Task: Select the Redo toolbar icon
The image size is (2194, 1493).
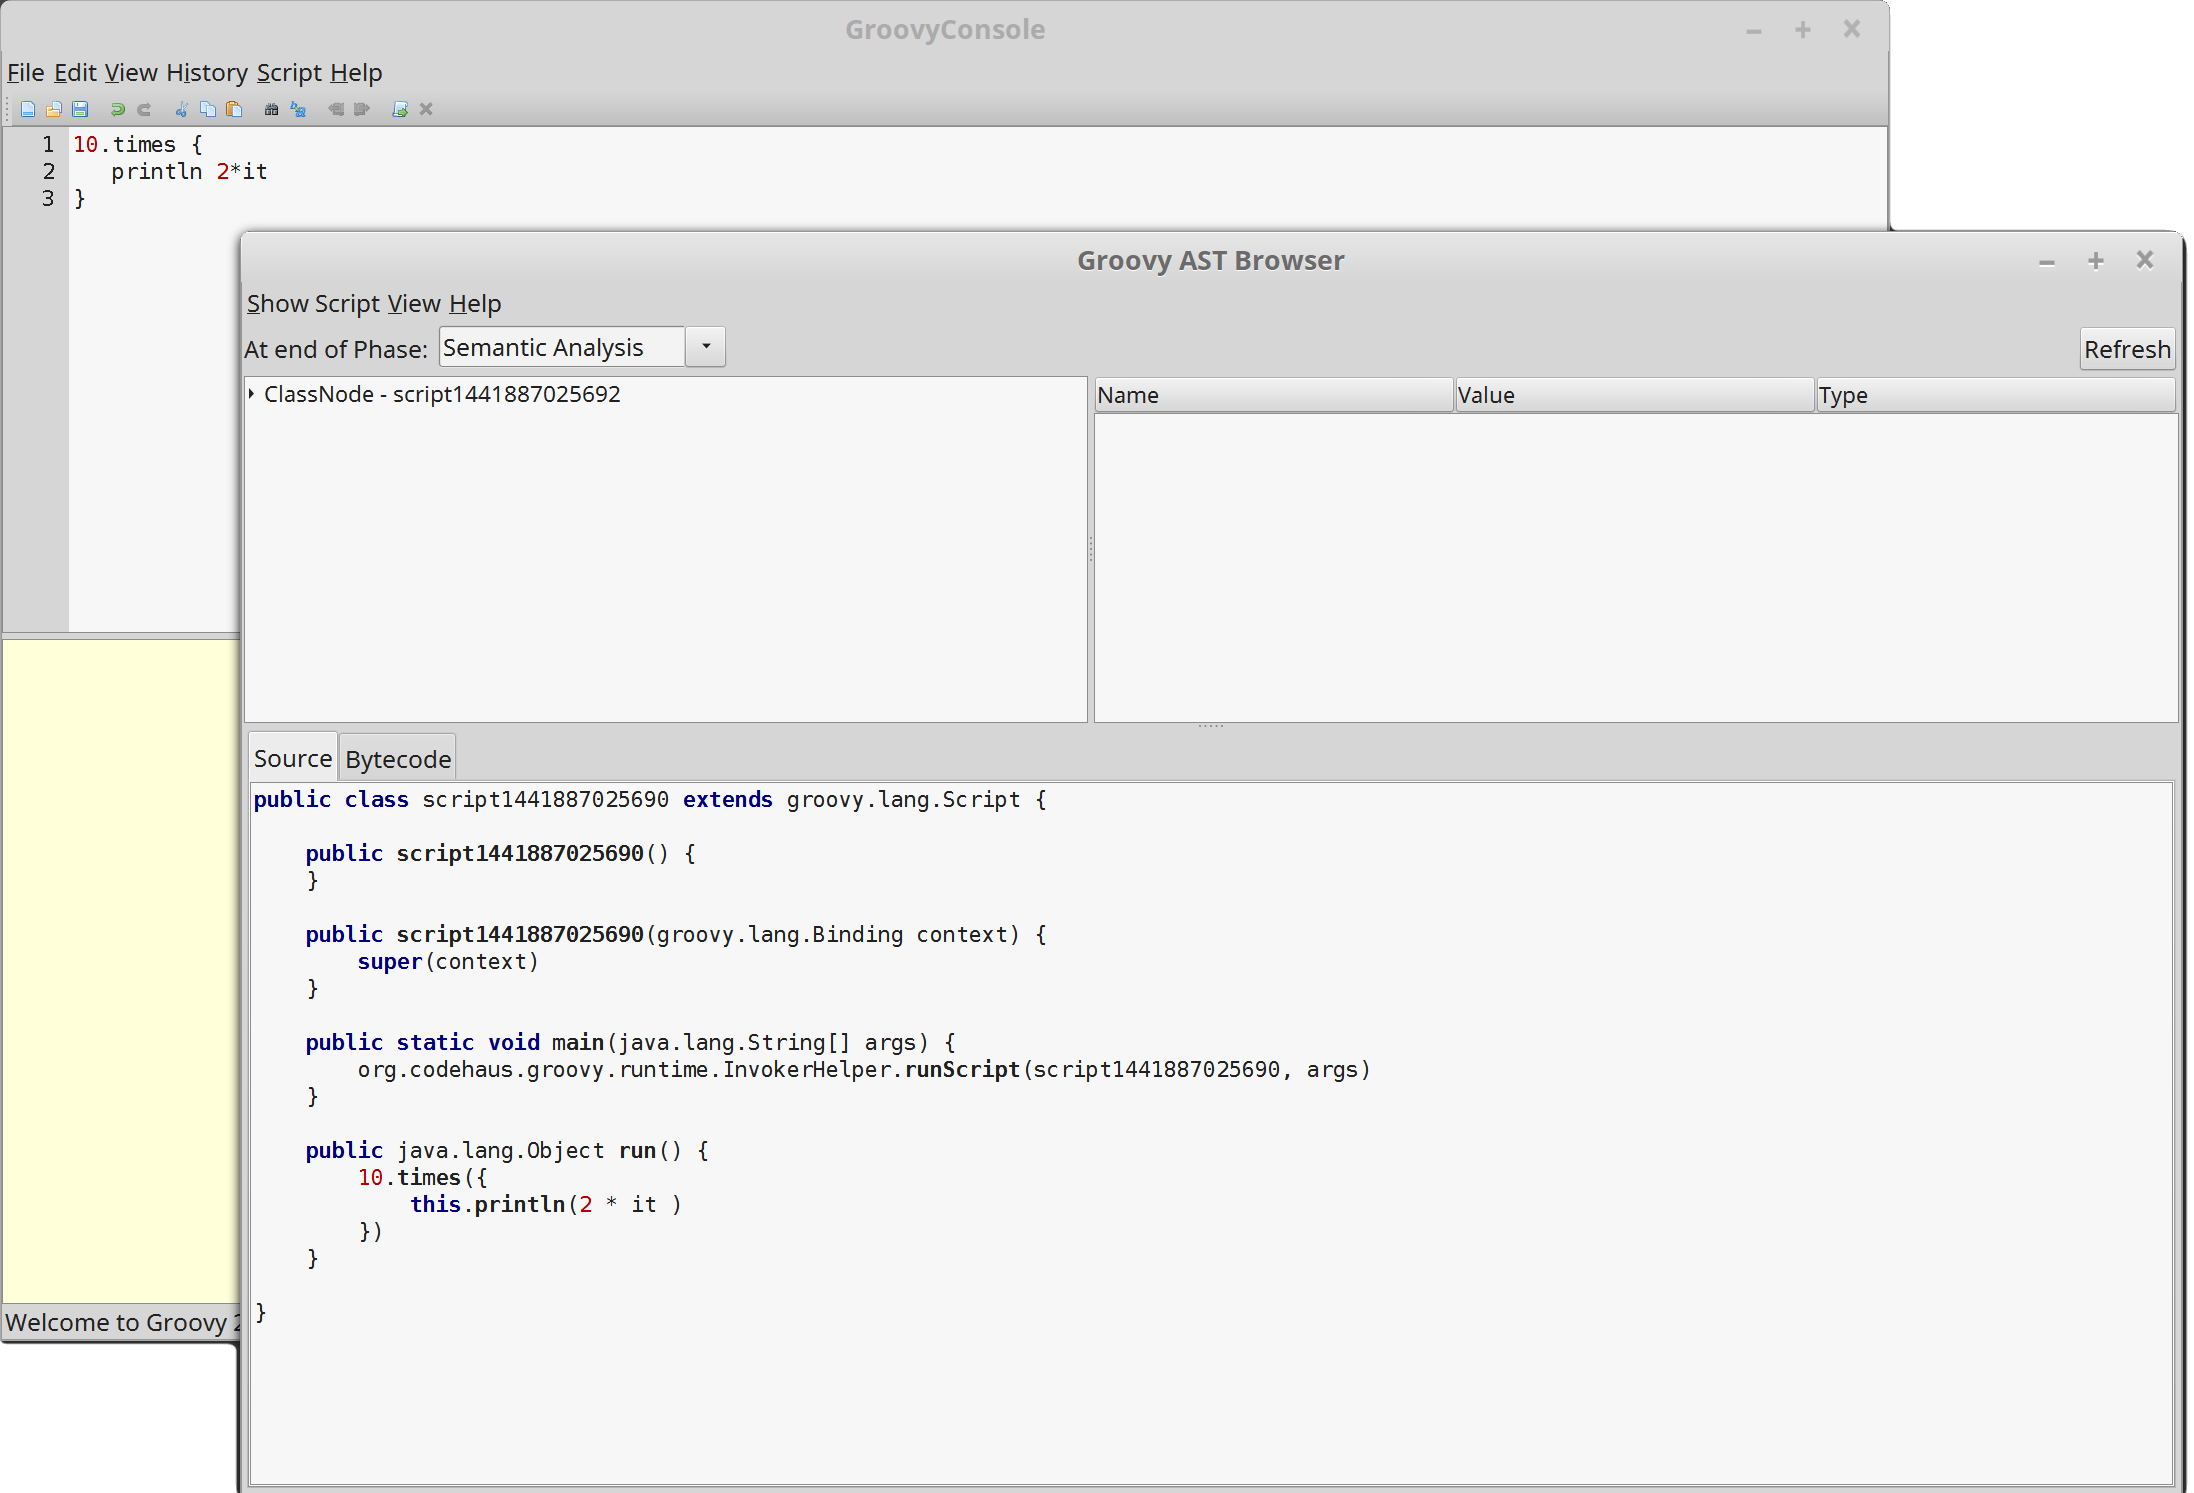Action: click(144, 110)
